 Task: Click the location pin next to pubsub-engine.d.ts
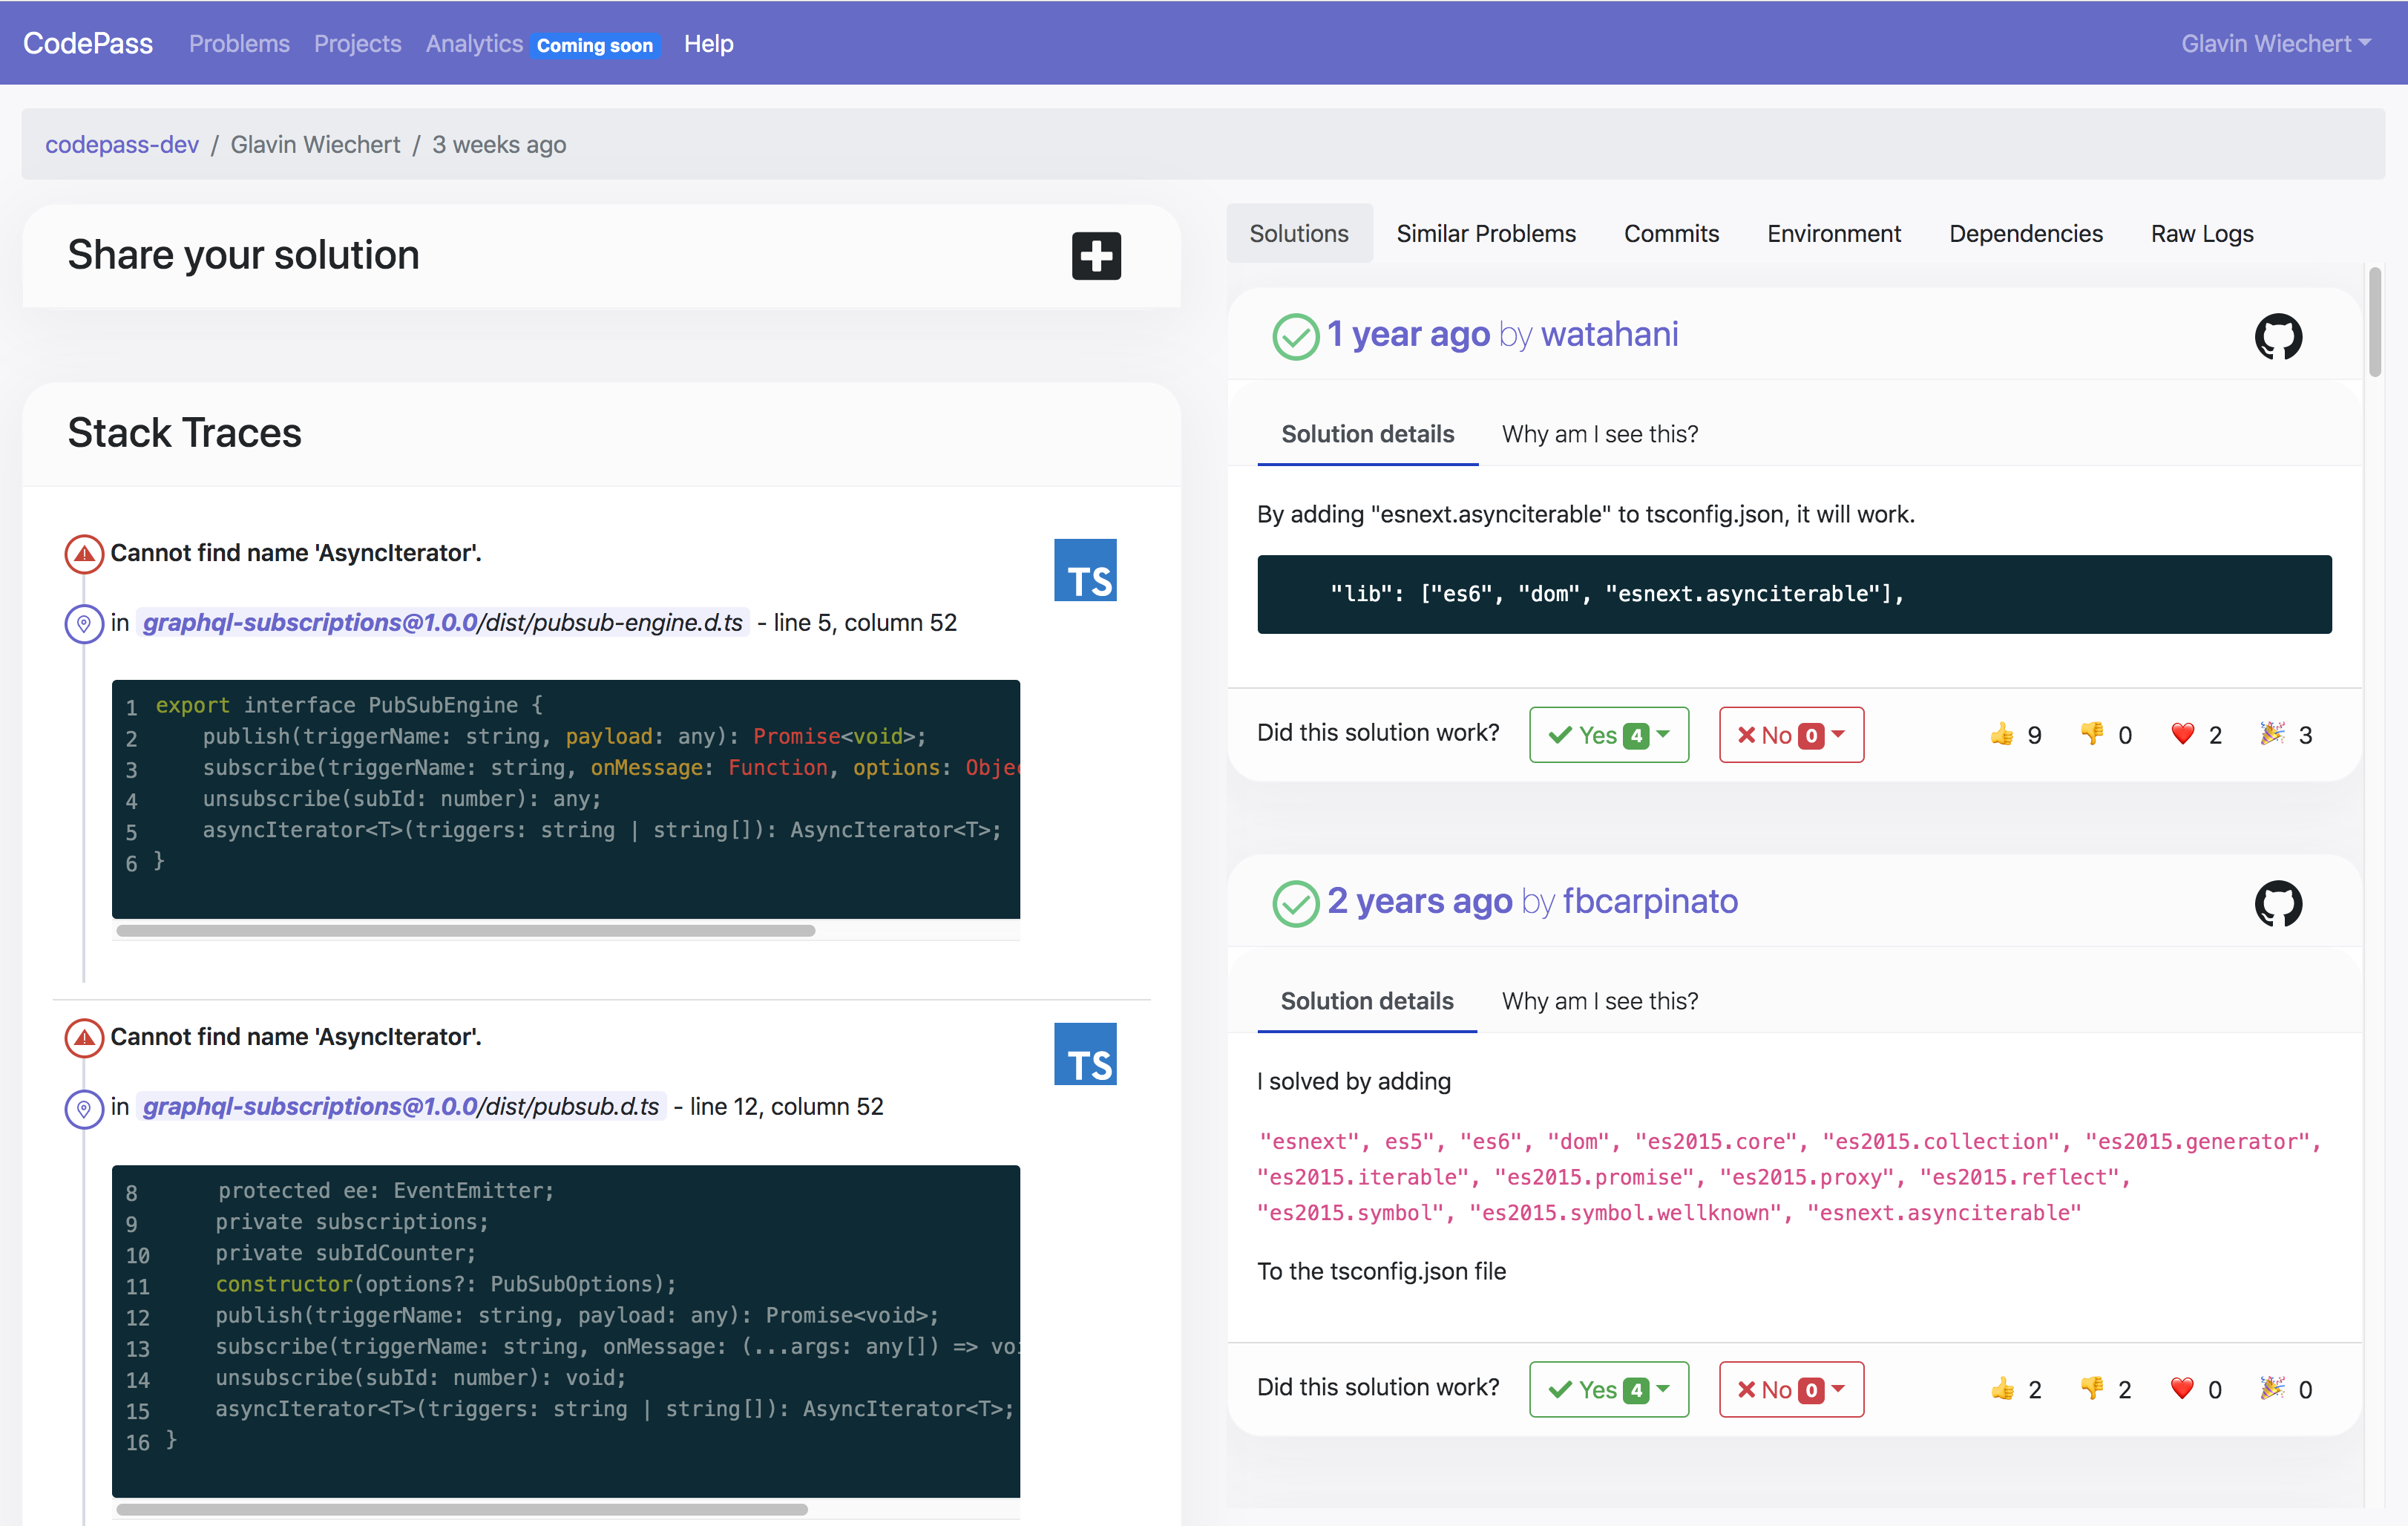[84, 623]
